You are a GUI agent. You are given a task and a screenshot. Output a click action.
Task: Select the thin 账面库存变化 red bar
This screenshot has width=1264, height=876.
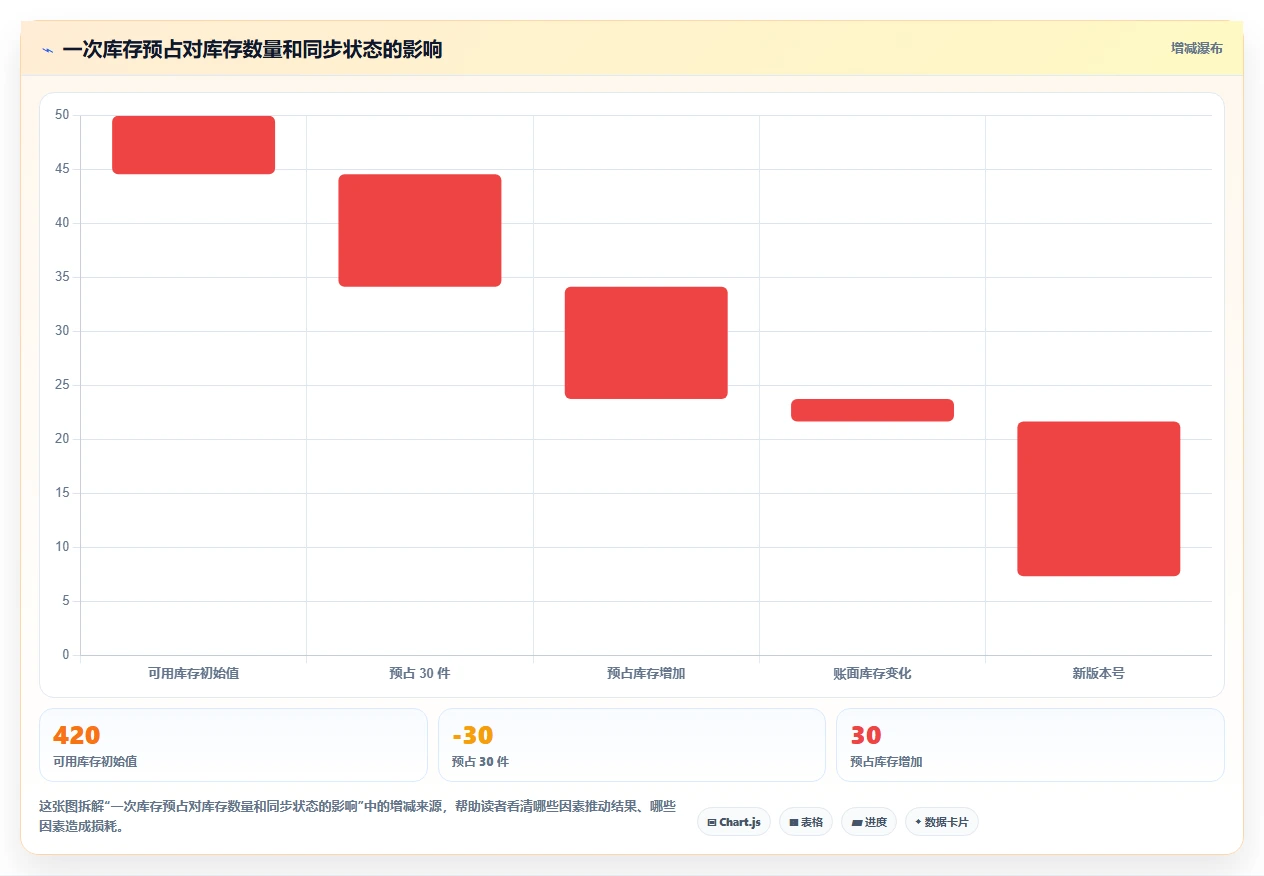pyautogui.click(x=872, y=410)
